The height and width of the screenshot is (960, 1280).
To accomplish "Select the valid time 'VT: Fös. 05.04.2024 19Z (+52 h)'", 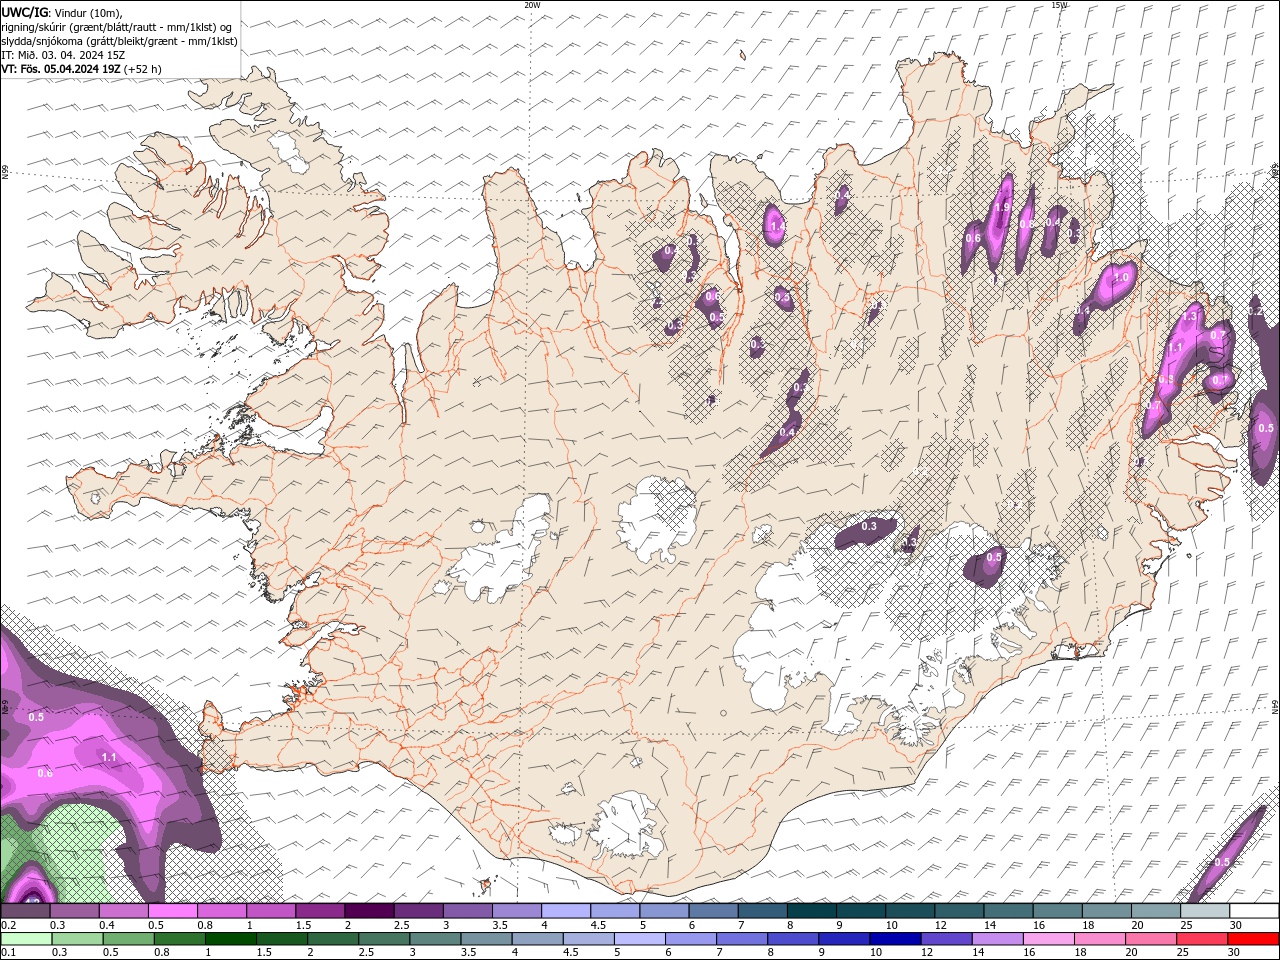I will (82, 69).
